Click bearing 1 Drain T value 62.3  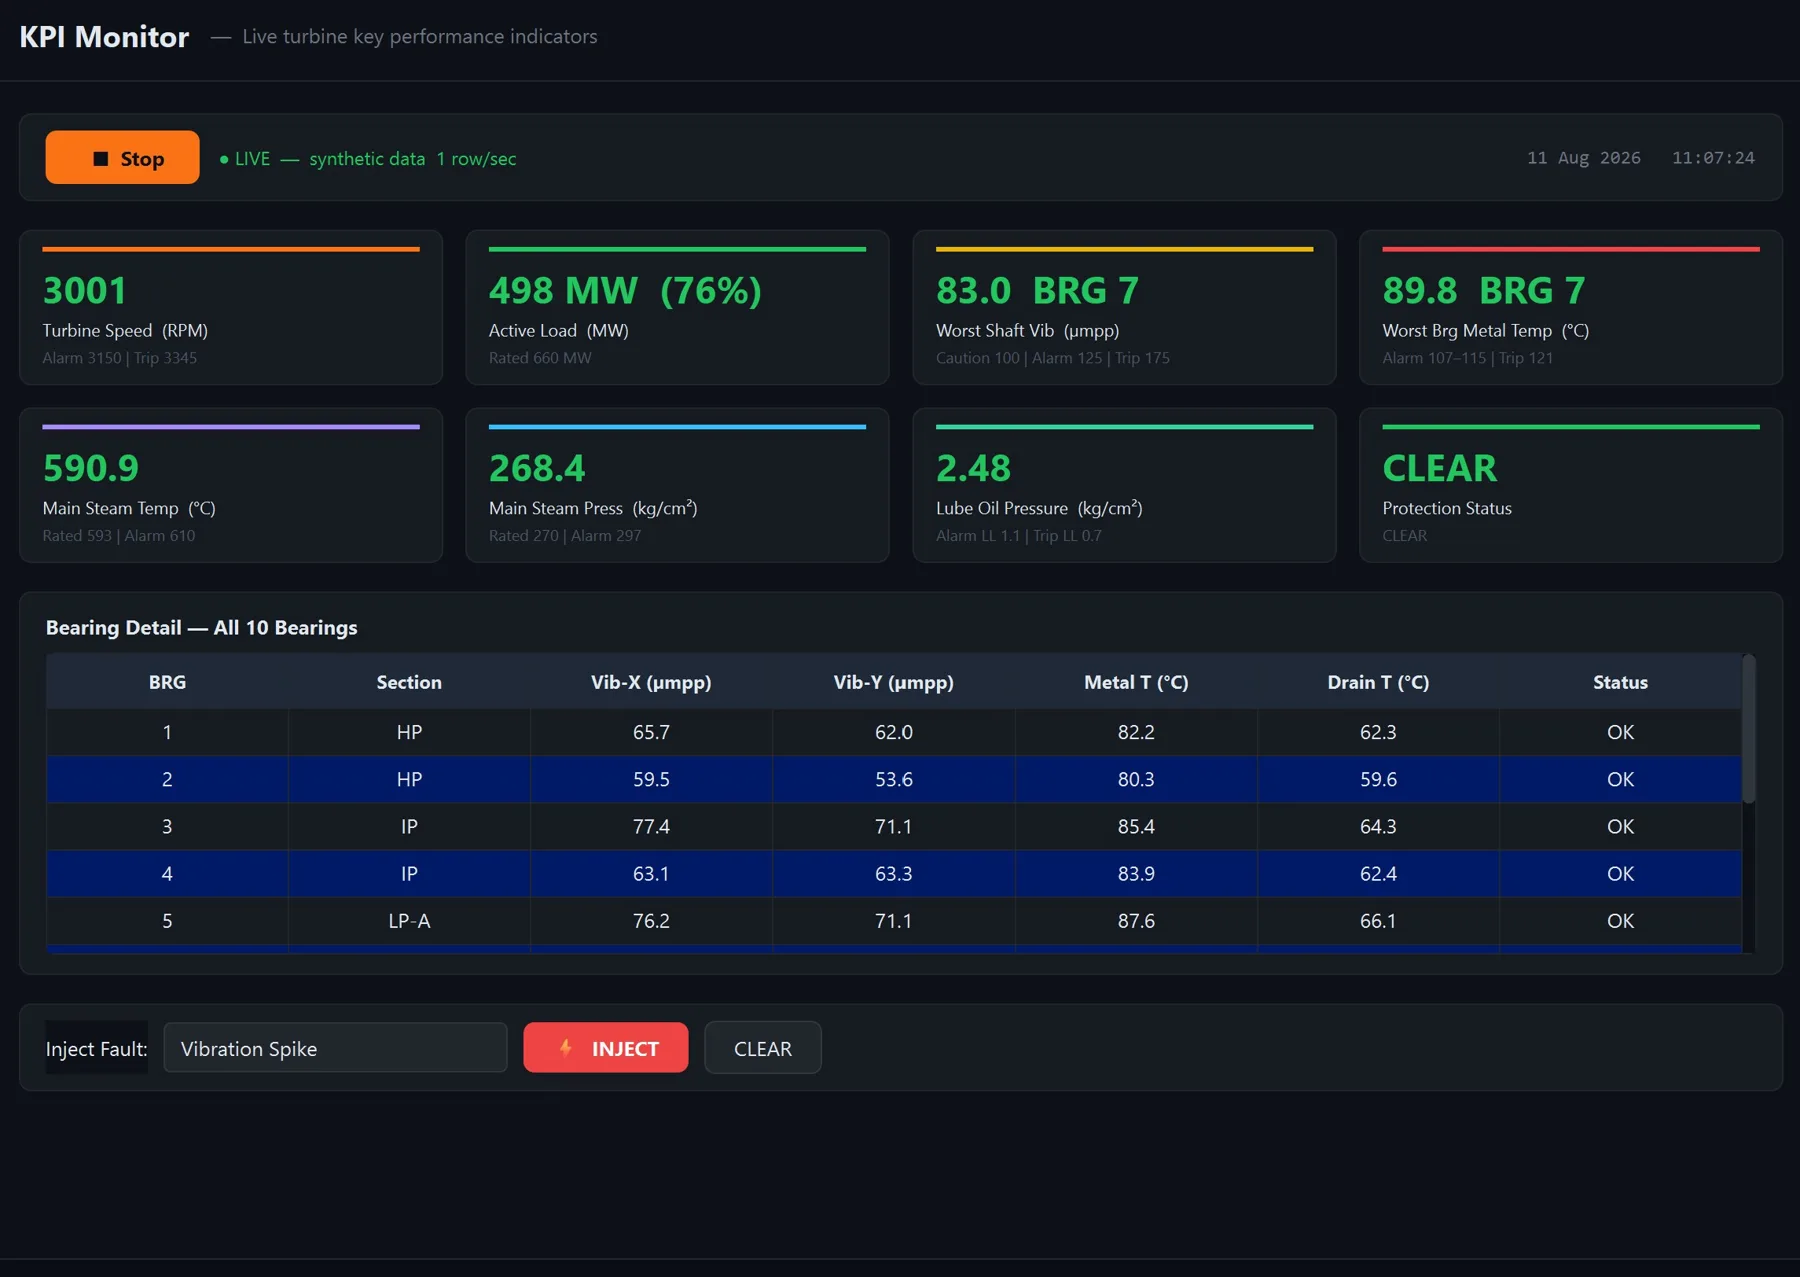(x=1378, y=732)
